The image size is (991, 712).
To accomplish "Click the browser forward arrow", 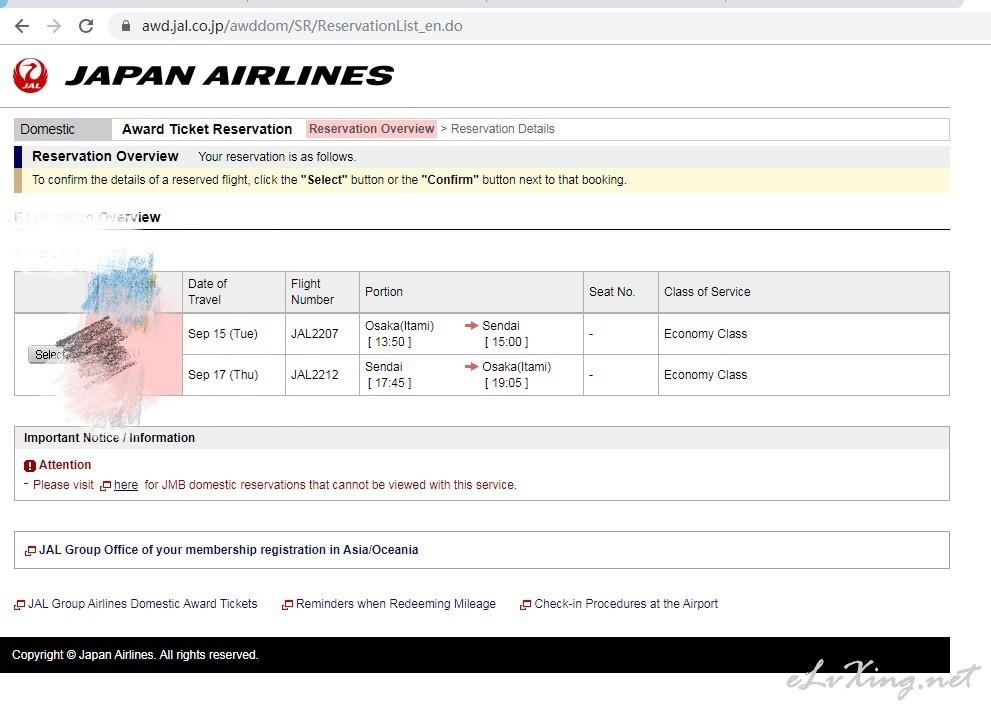I will point(54,26).
